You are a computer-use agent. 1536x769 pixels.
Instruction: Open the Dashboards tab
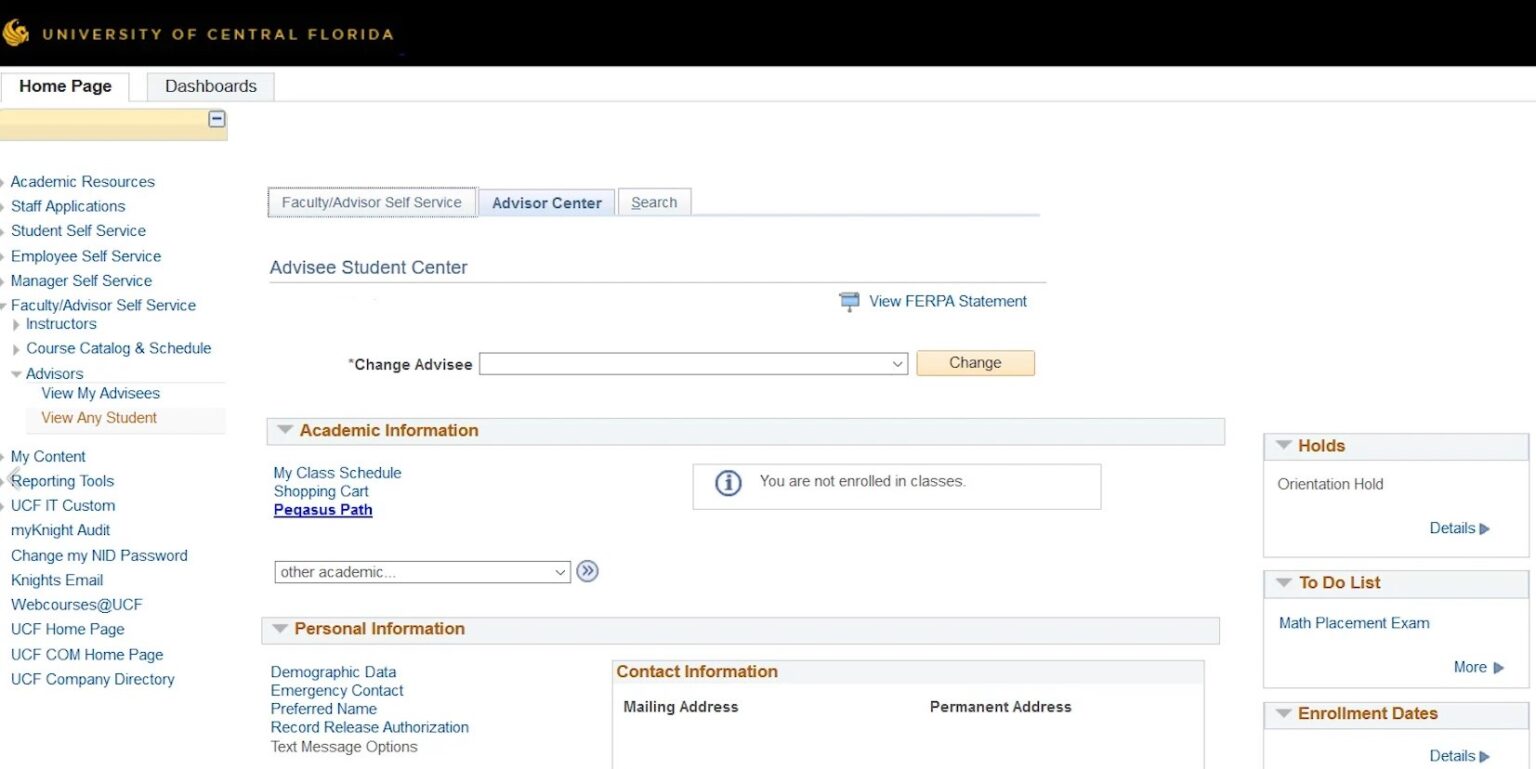pyautogui.click(x=210, y=86)
